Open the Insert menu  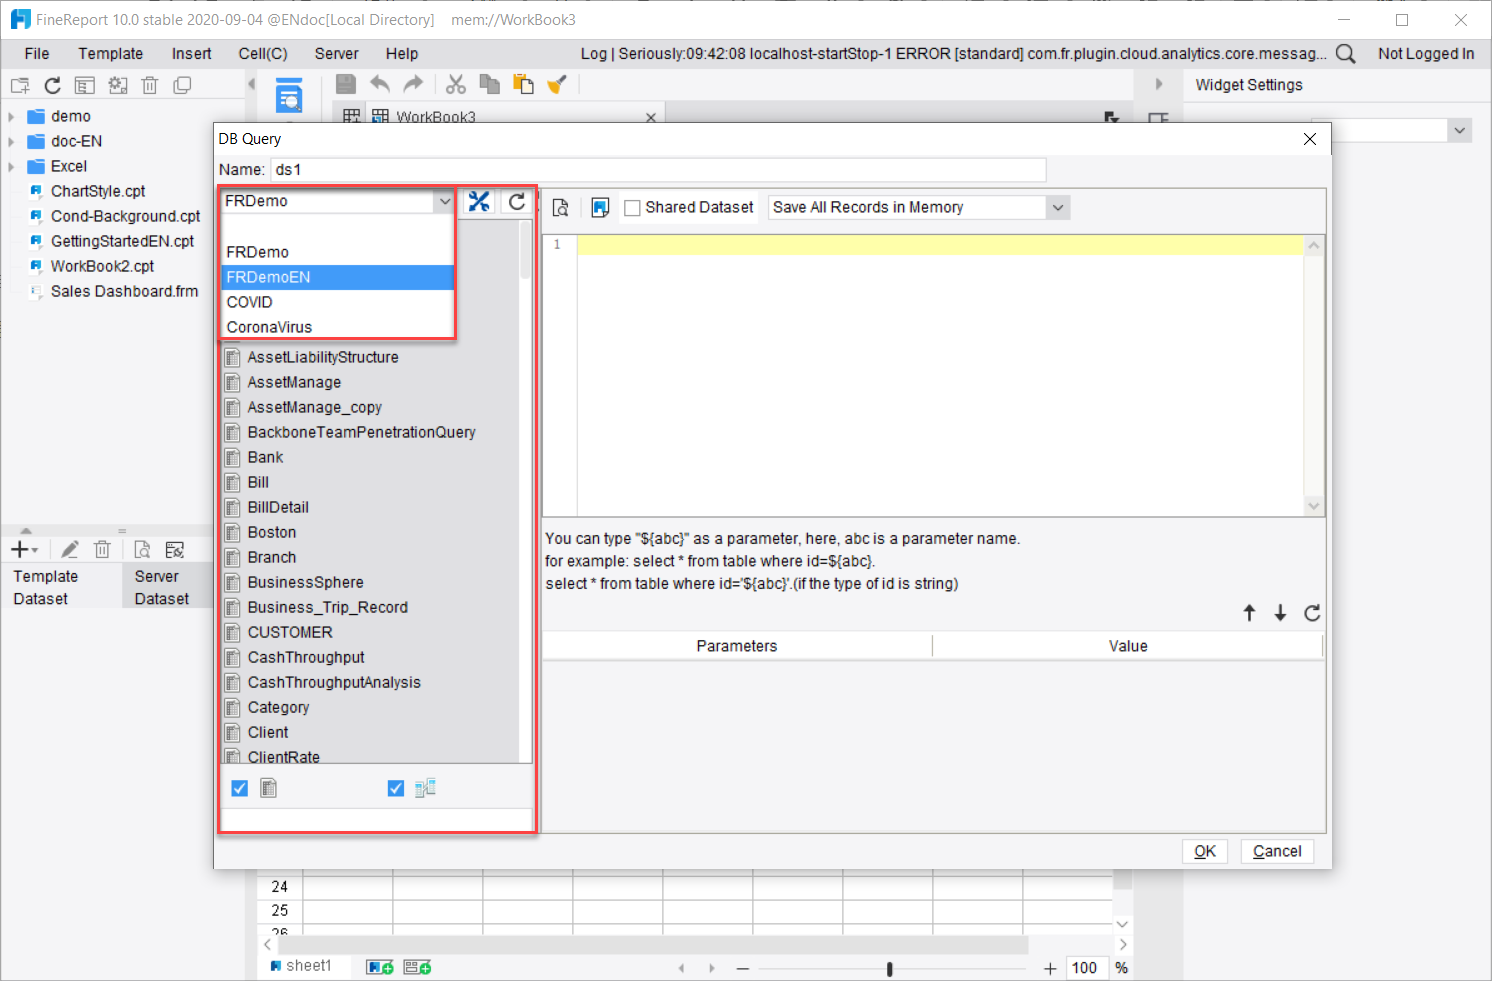191,54
